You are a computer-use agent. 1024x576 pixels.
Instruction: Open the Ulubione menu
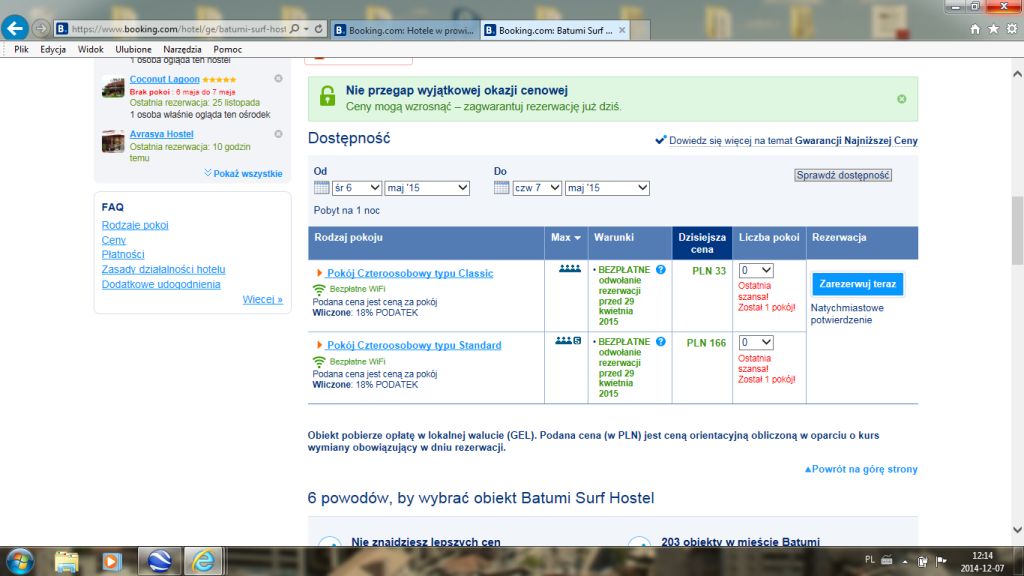pyautogui.click(x=133, y=50)
